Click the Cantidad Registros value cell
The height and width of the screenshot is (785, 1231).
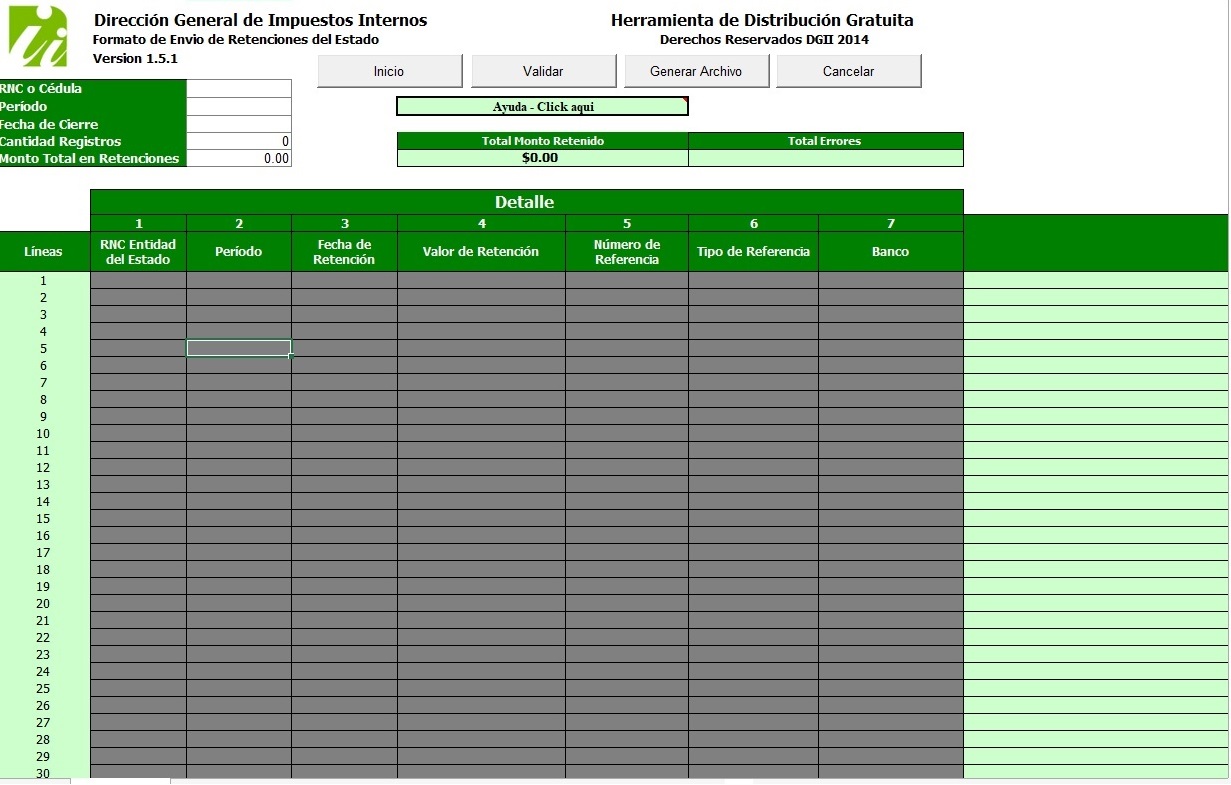pos(238,141)
